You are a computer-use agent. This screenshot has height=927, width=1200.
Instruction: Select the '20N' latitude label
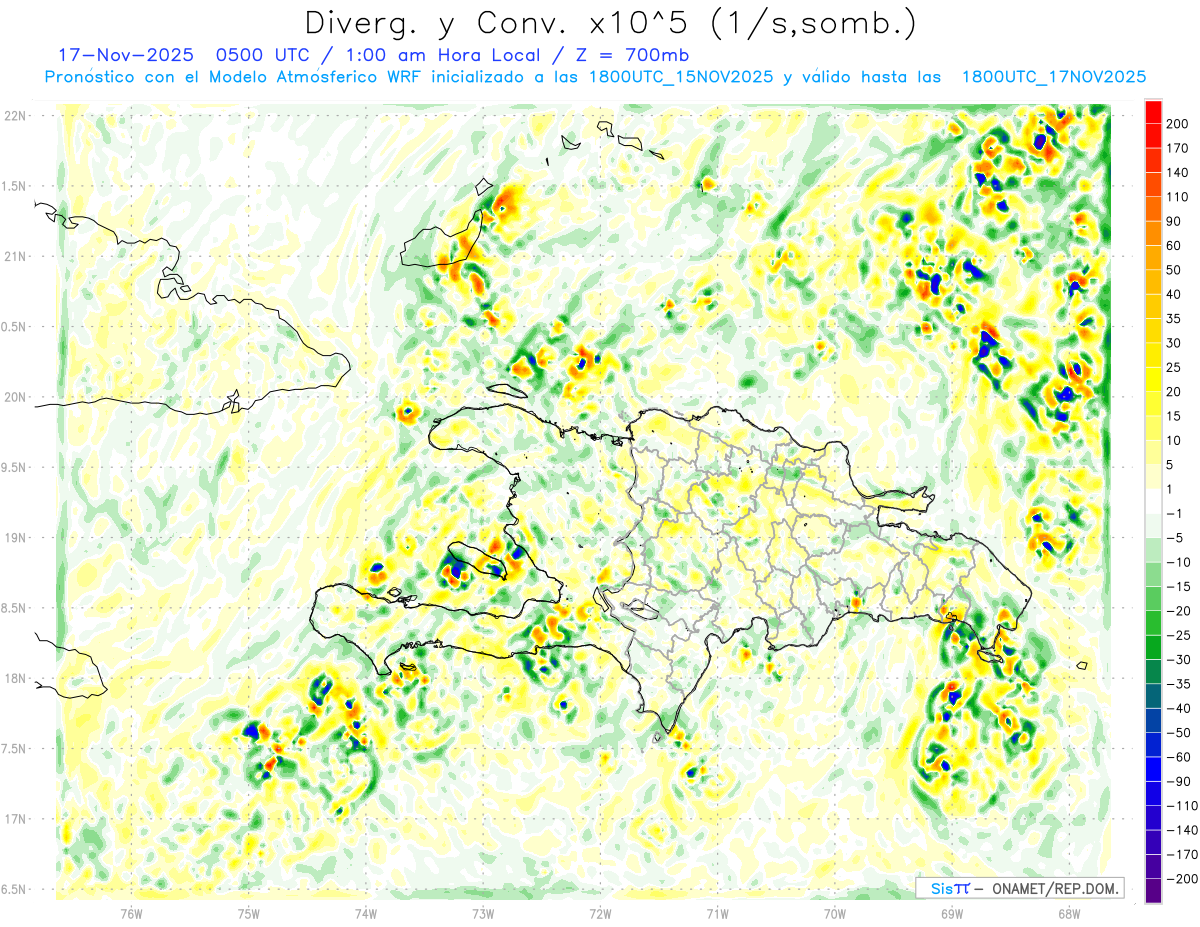15,397
